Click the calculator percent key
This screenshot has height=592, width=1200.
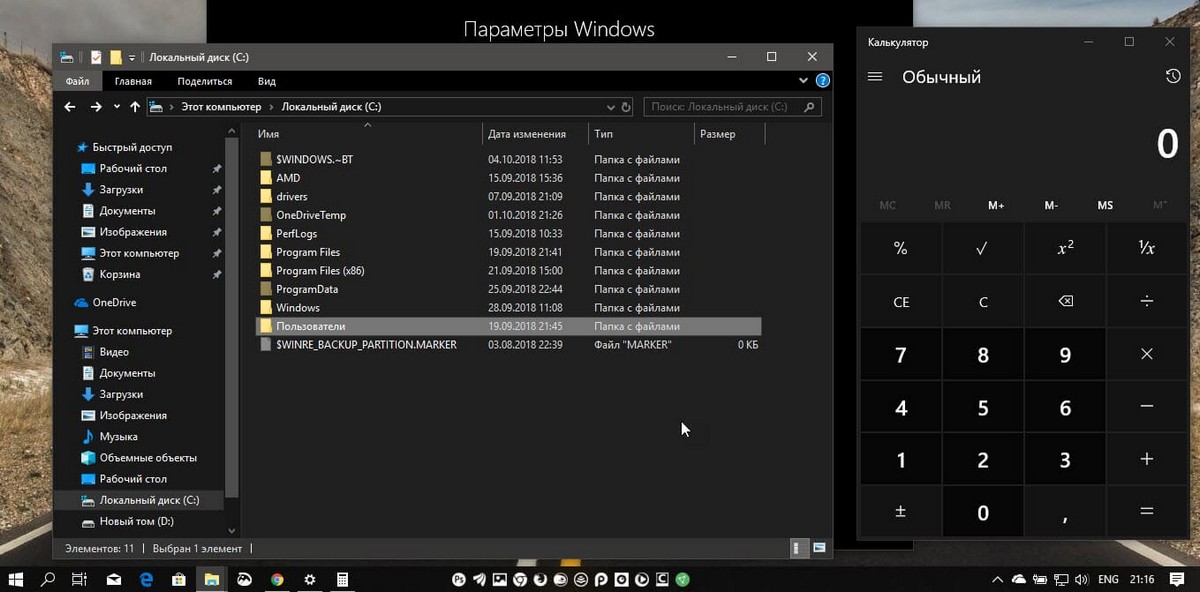click(901, 248)
